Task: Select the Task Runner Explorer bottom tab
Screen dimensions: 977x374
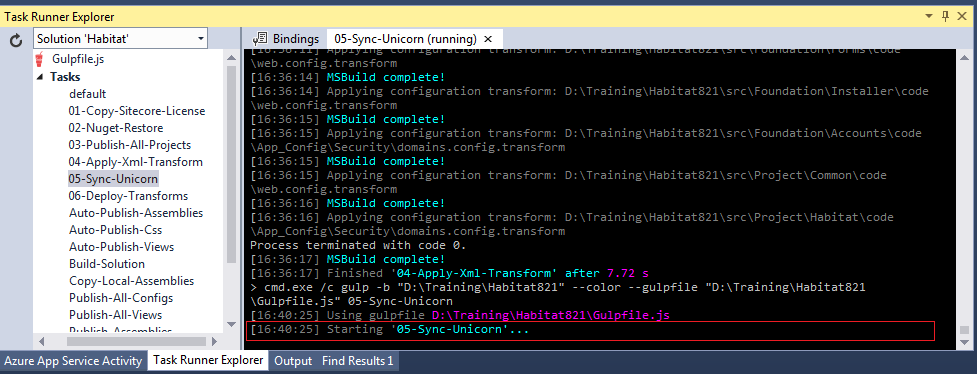Action: (209, 360)
